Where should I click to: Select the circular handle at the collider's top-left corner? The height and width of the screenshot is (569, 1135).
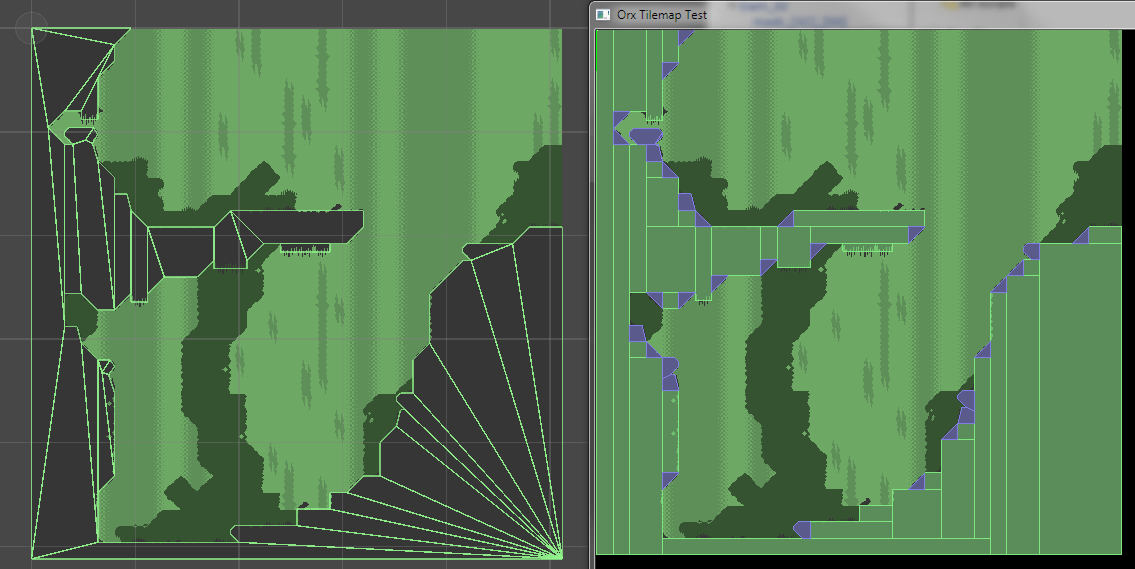(x=30, y=29)
